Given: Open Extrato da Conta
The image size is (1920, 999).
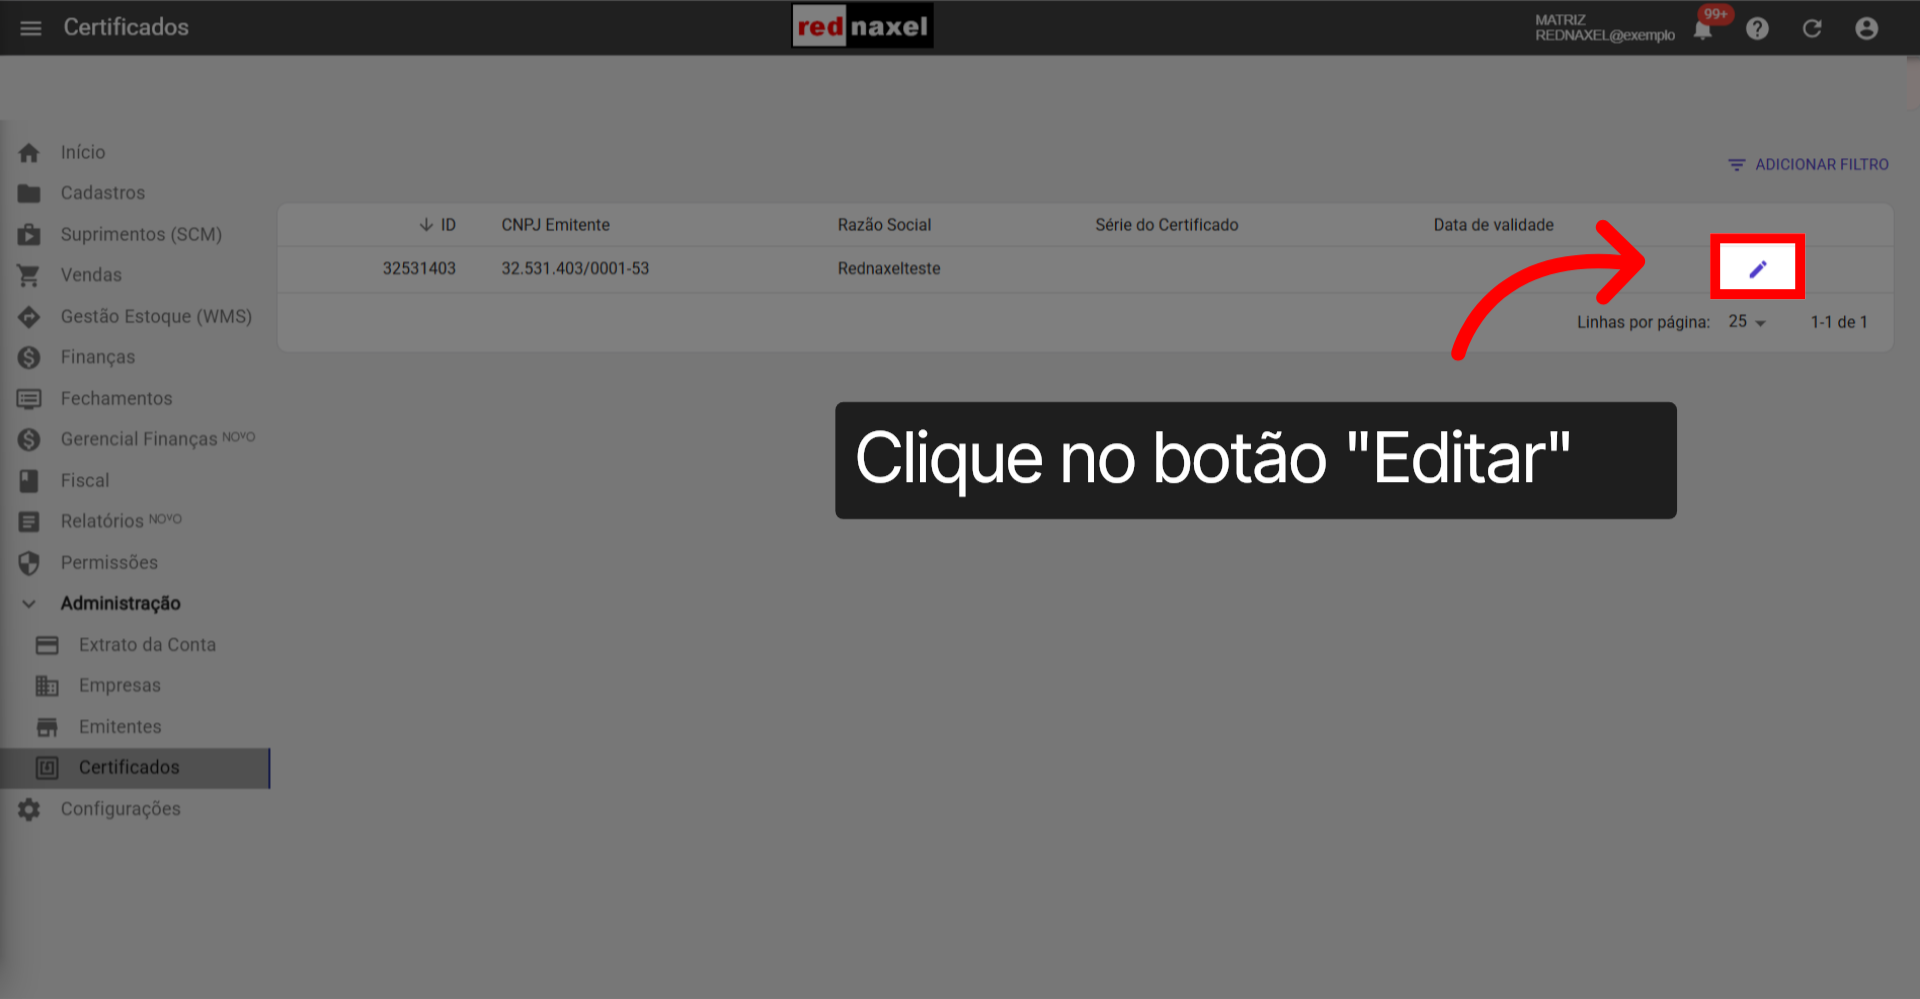Looking at the screenshot, I should click(x=147, y=644).
